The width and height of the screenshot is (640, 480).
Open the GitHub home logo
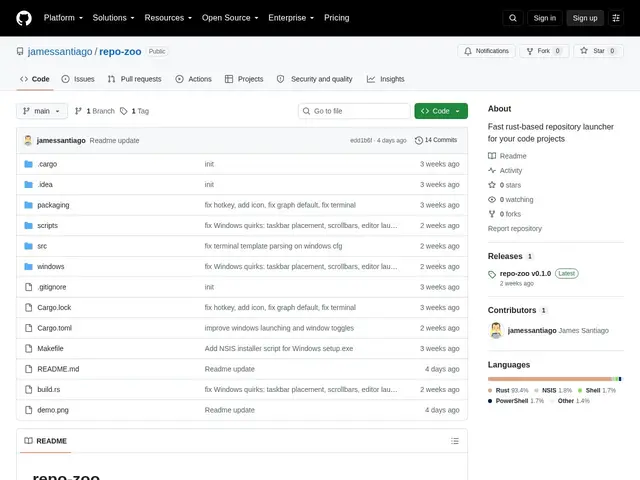(24, 18)
